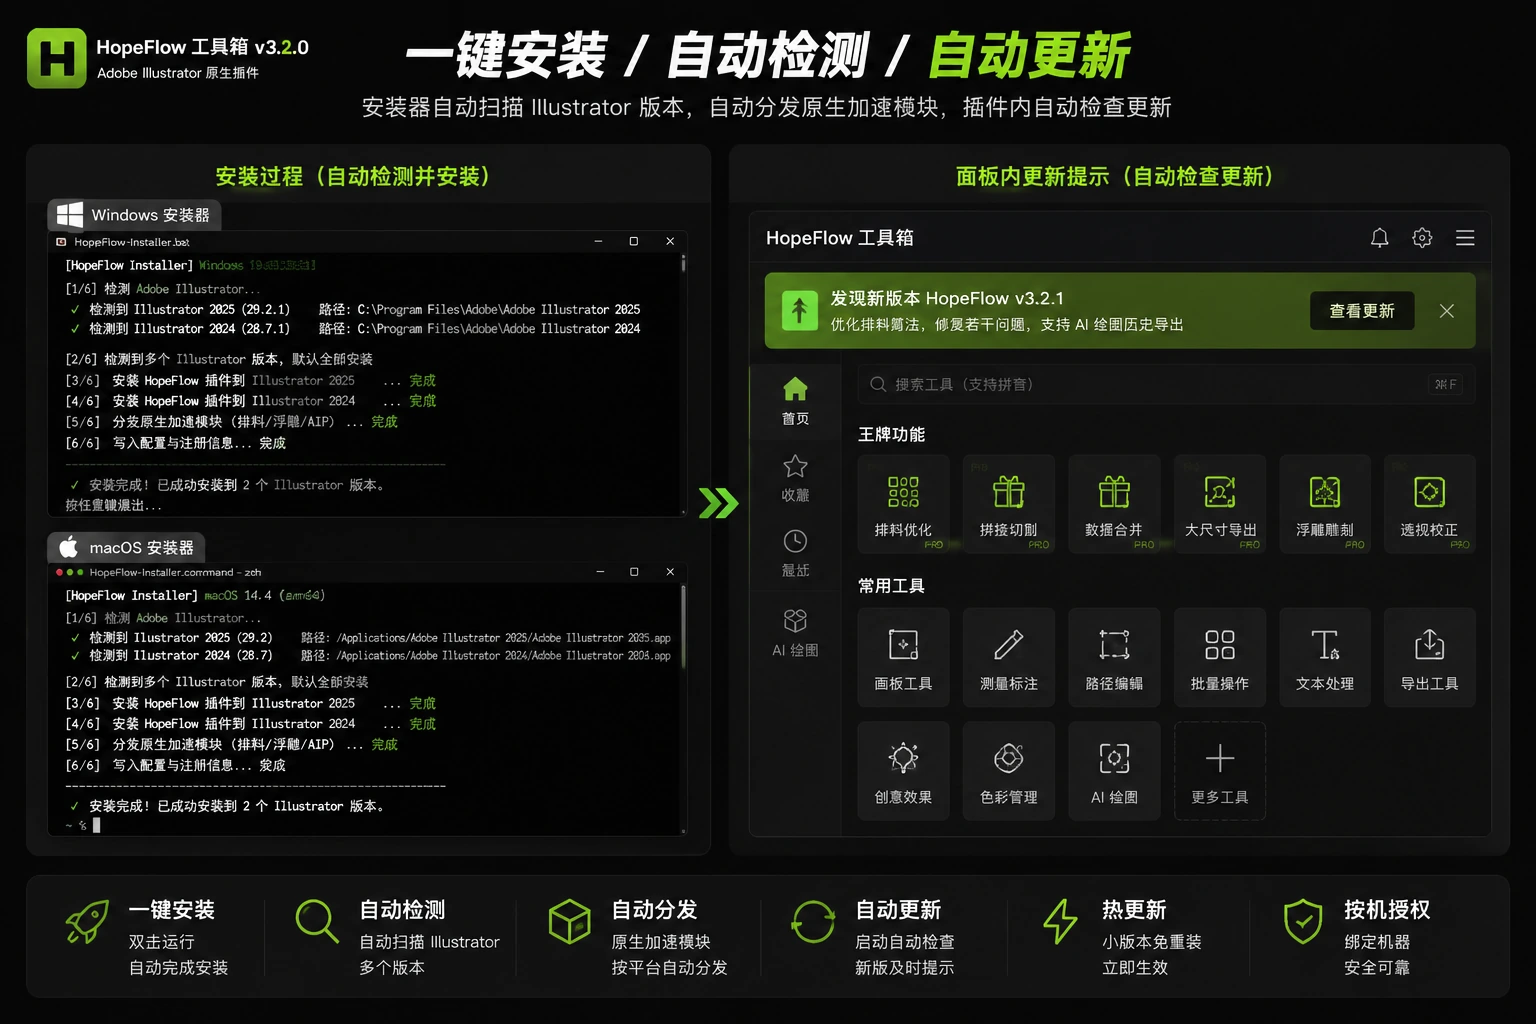Viewport: 1536px width, 1024px height.
Task: Open the 画板工具 tile
Action: coord(903,658)
